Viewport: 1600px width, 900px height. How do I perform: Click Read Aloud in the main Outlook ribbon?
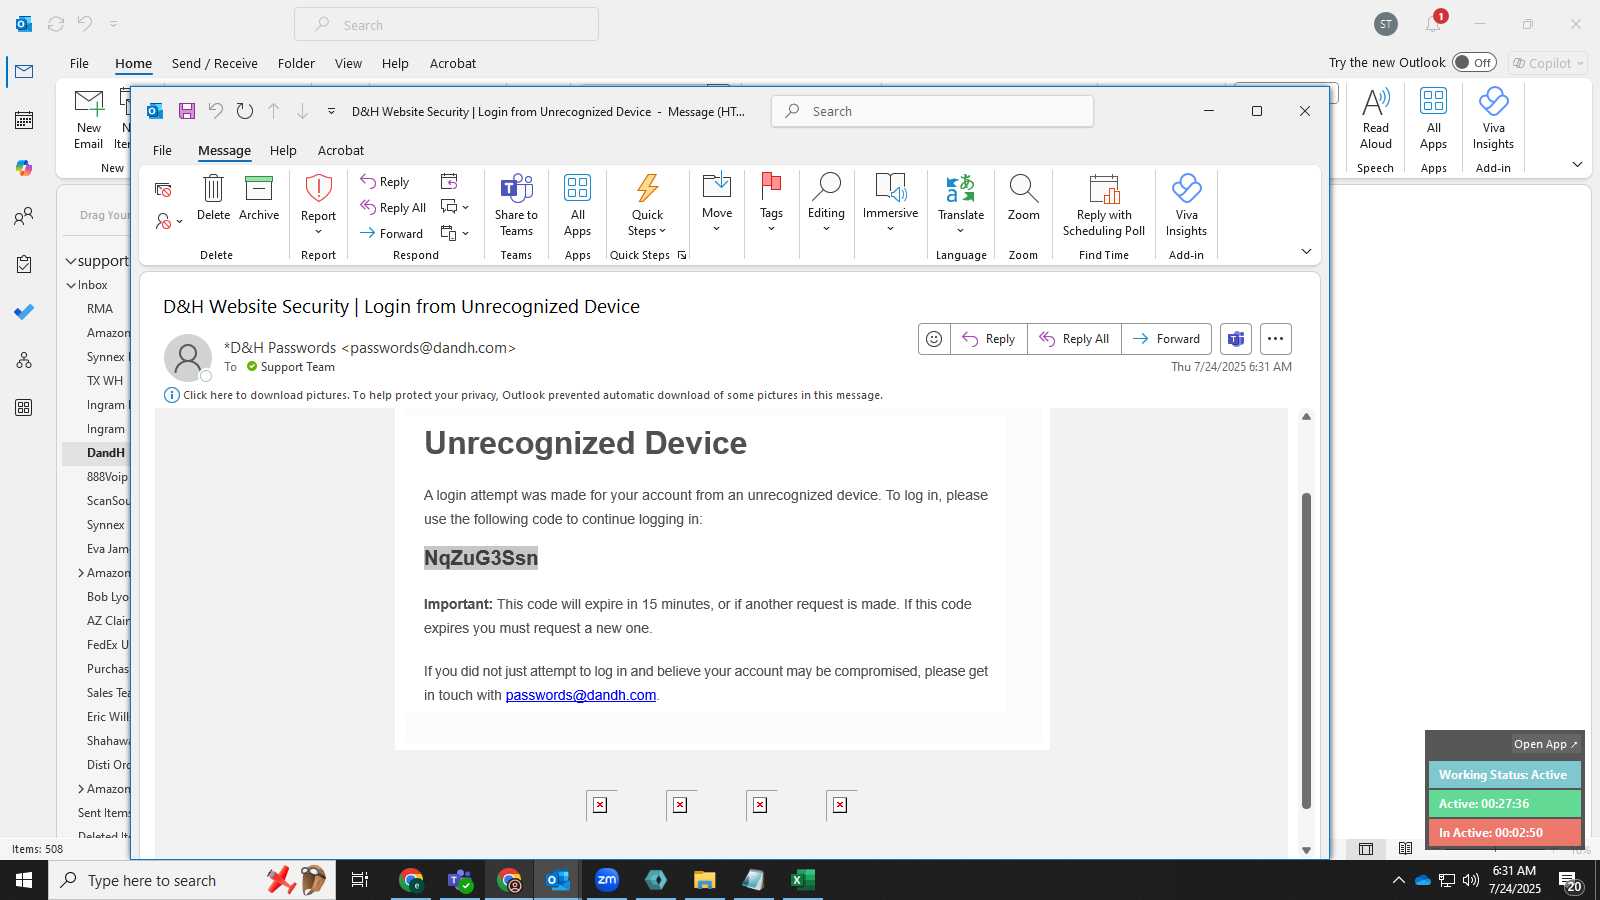(x=1376, y=119)
